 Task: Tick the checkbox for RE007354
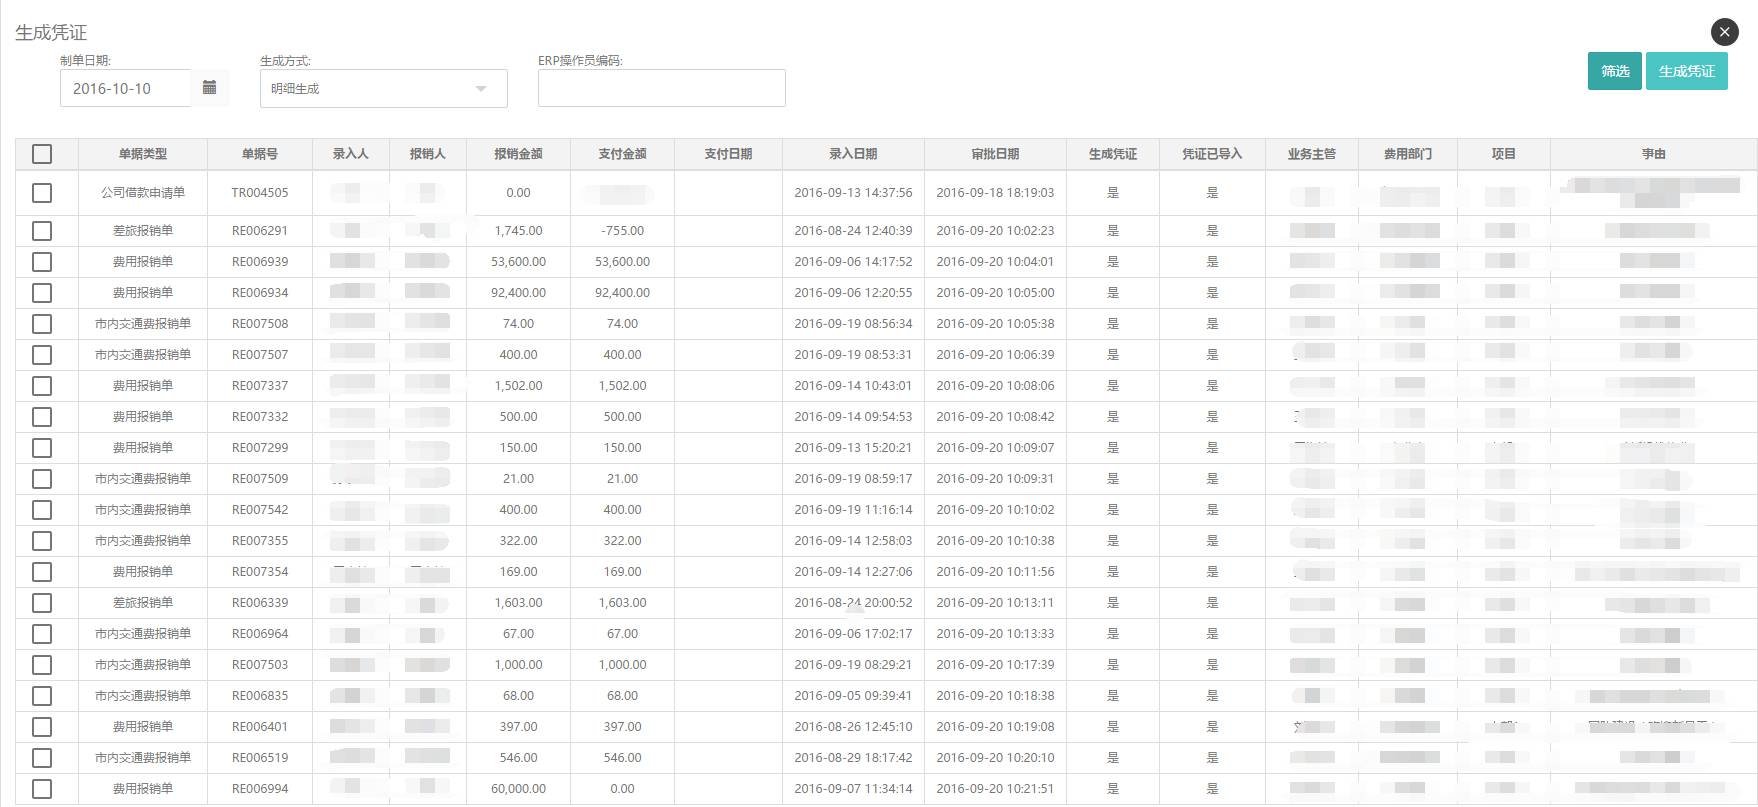coord(42,572)
